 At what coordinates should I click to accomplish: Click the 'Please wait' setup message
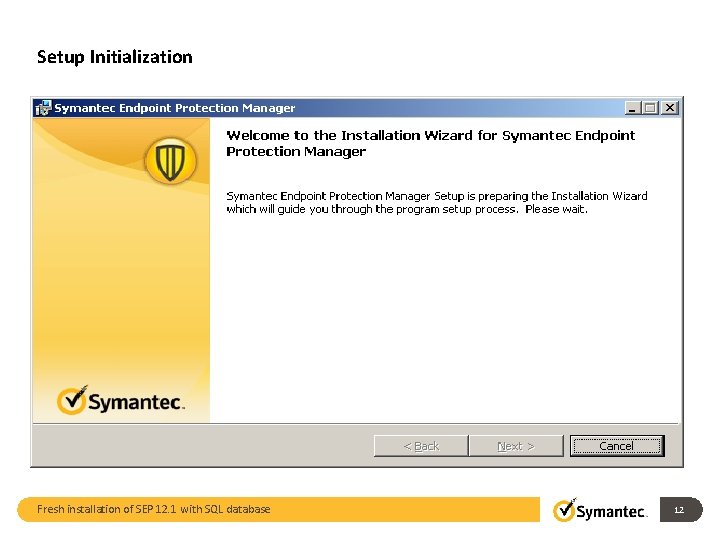click(x=437, y=202)
